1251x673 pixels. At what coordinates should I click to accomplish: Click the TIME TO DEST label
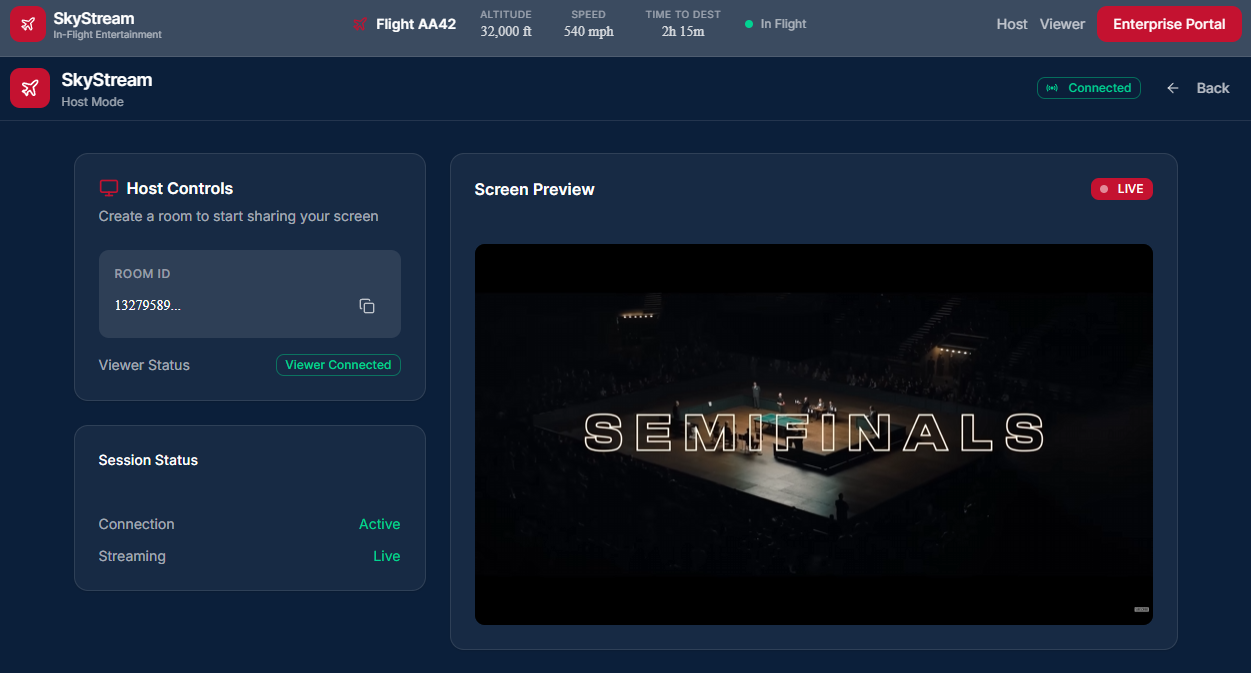(683, 15)
